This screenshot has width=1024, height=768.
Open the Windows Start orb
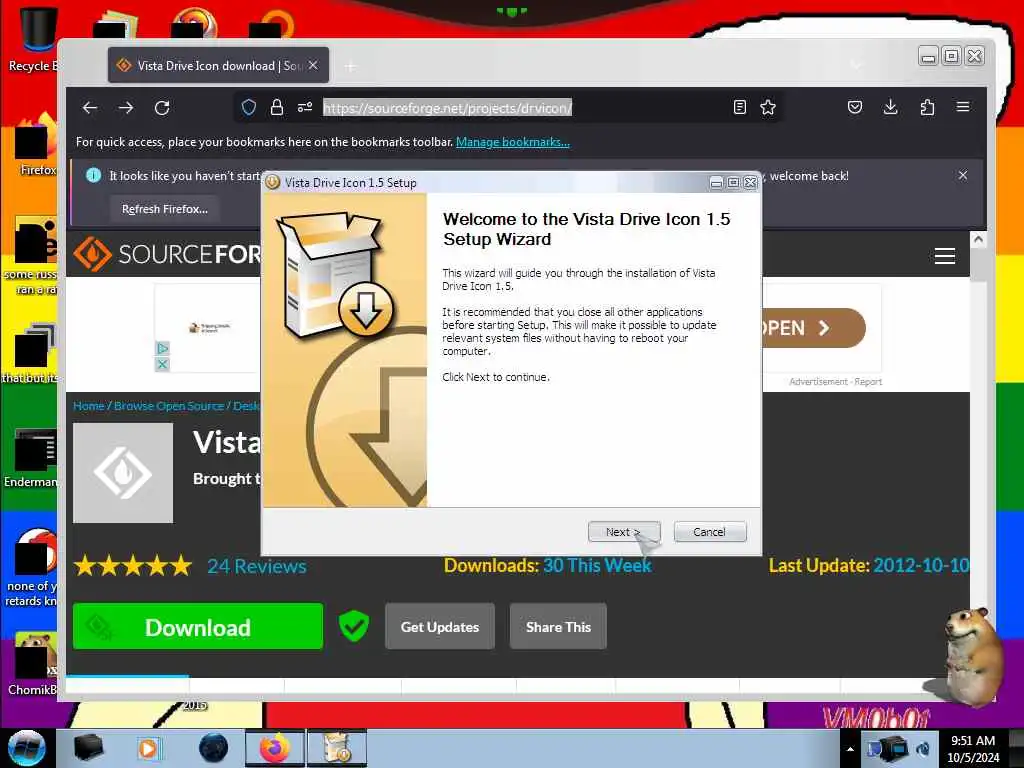pyautogui.click(x=27, y=748)
